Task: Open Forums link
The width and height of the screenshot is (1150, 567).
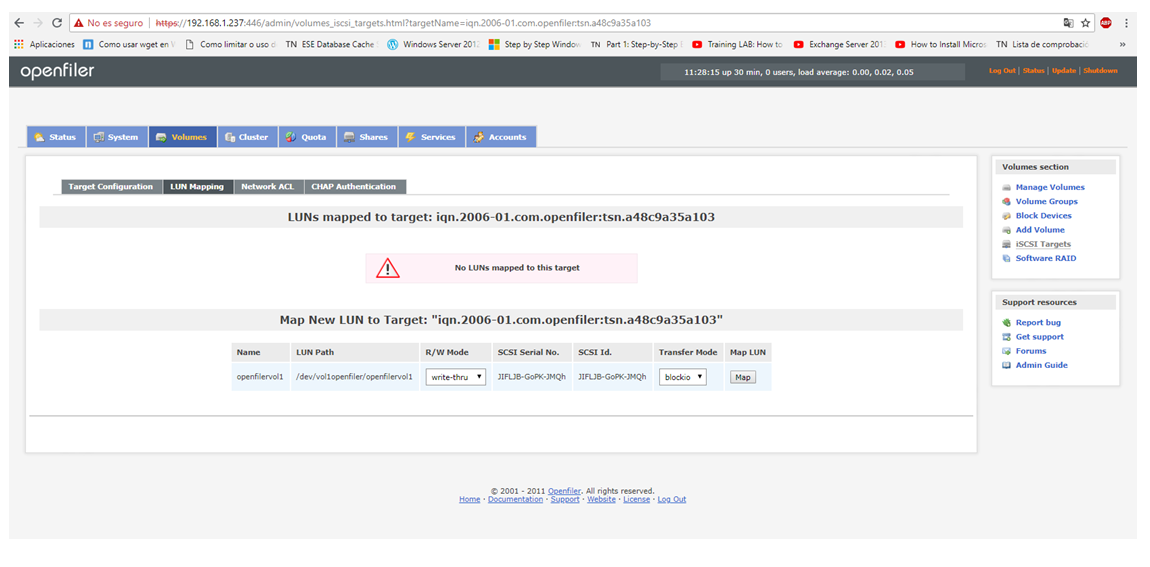Action: (1031, 351)
